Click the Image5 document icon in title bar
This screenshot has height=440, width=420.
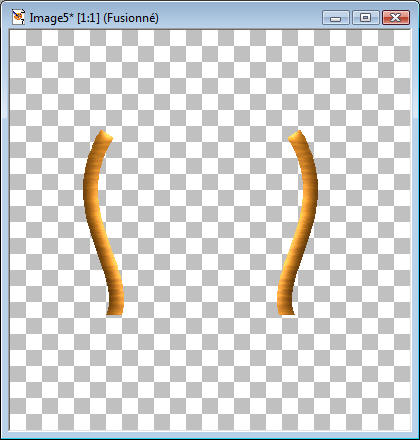(x=18, y=17)
